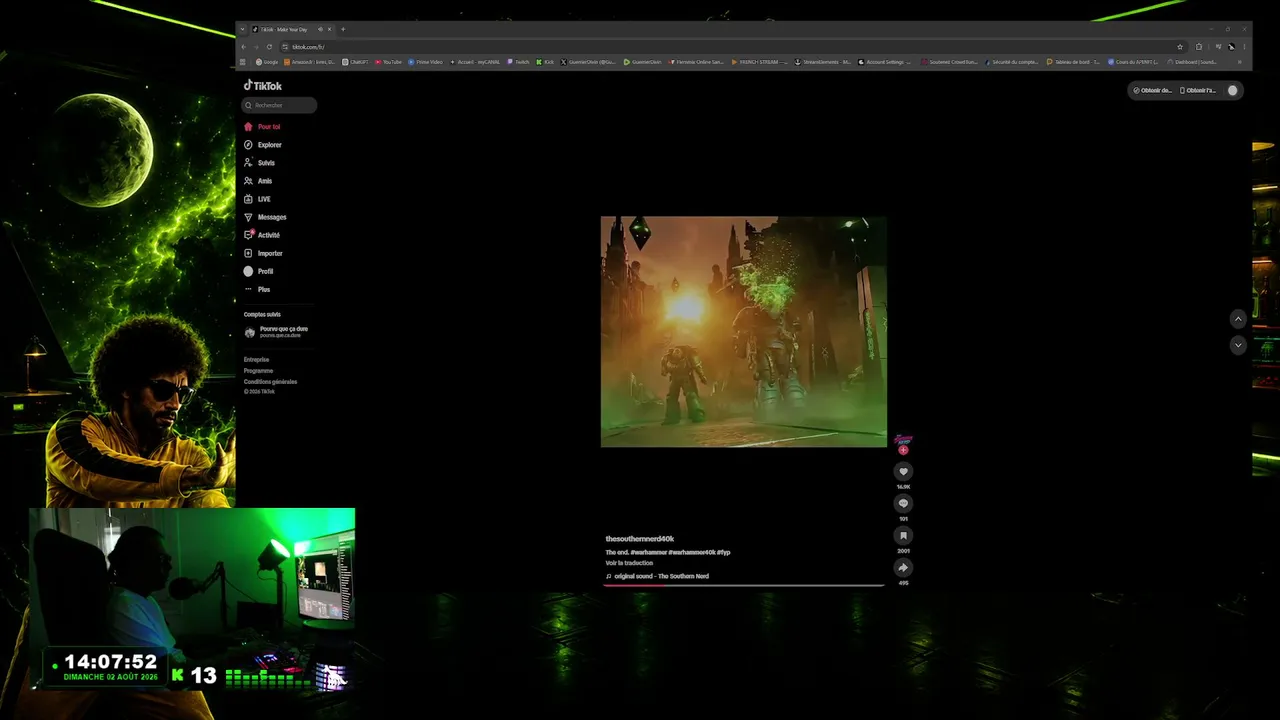Open the Pourvu que ça dure account
Viewport: 1280px width, 720px height.
[x=276, y=332]
